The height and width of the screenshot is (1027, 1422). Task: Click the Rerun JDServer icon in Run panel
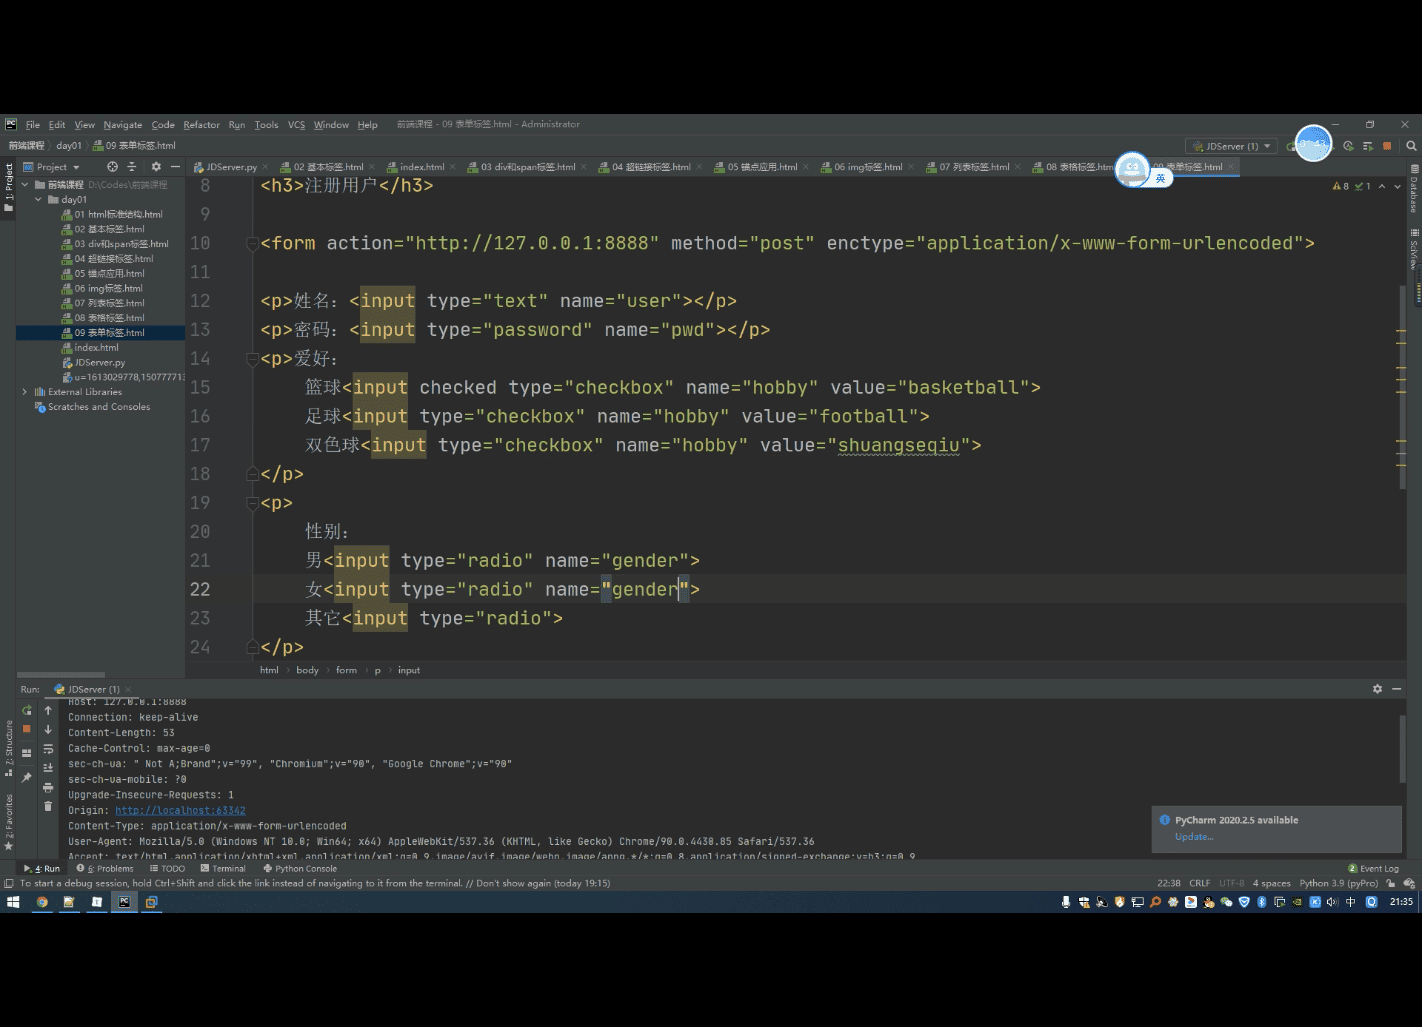27,710
